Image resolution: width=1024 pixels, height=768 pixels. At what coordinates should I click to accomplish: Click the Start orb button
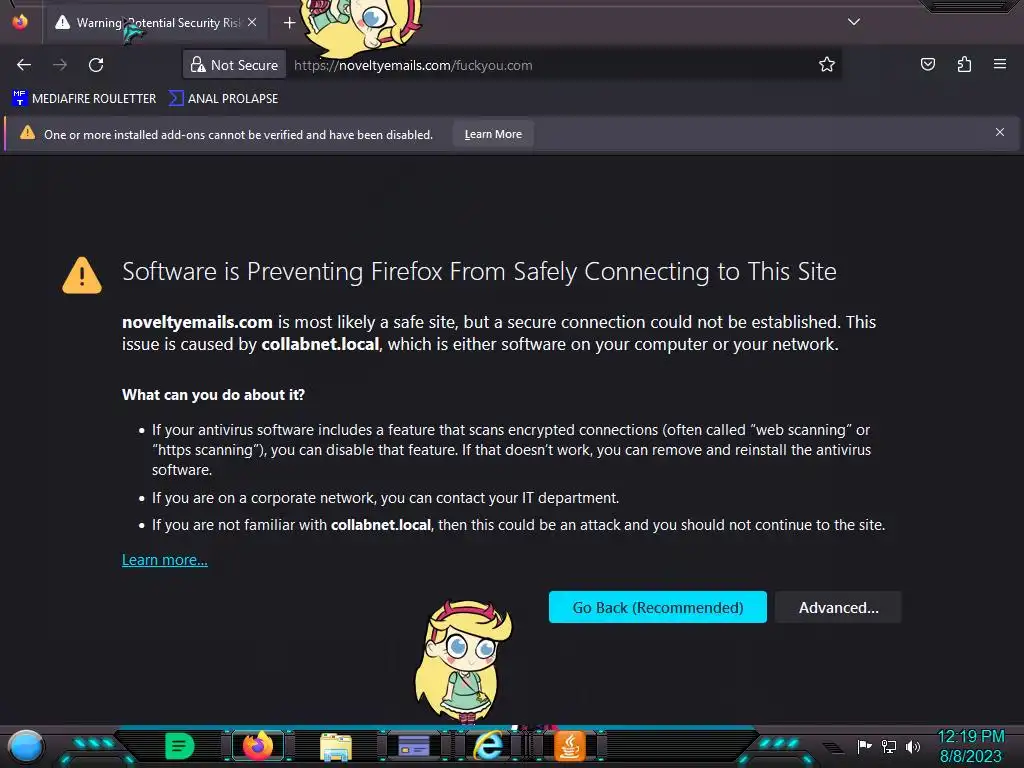(26, 746)
